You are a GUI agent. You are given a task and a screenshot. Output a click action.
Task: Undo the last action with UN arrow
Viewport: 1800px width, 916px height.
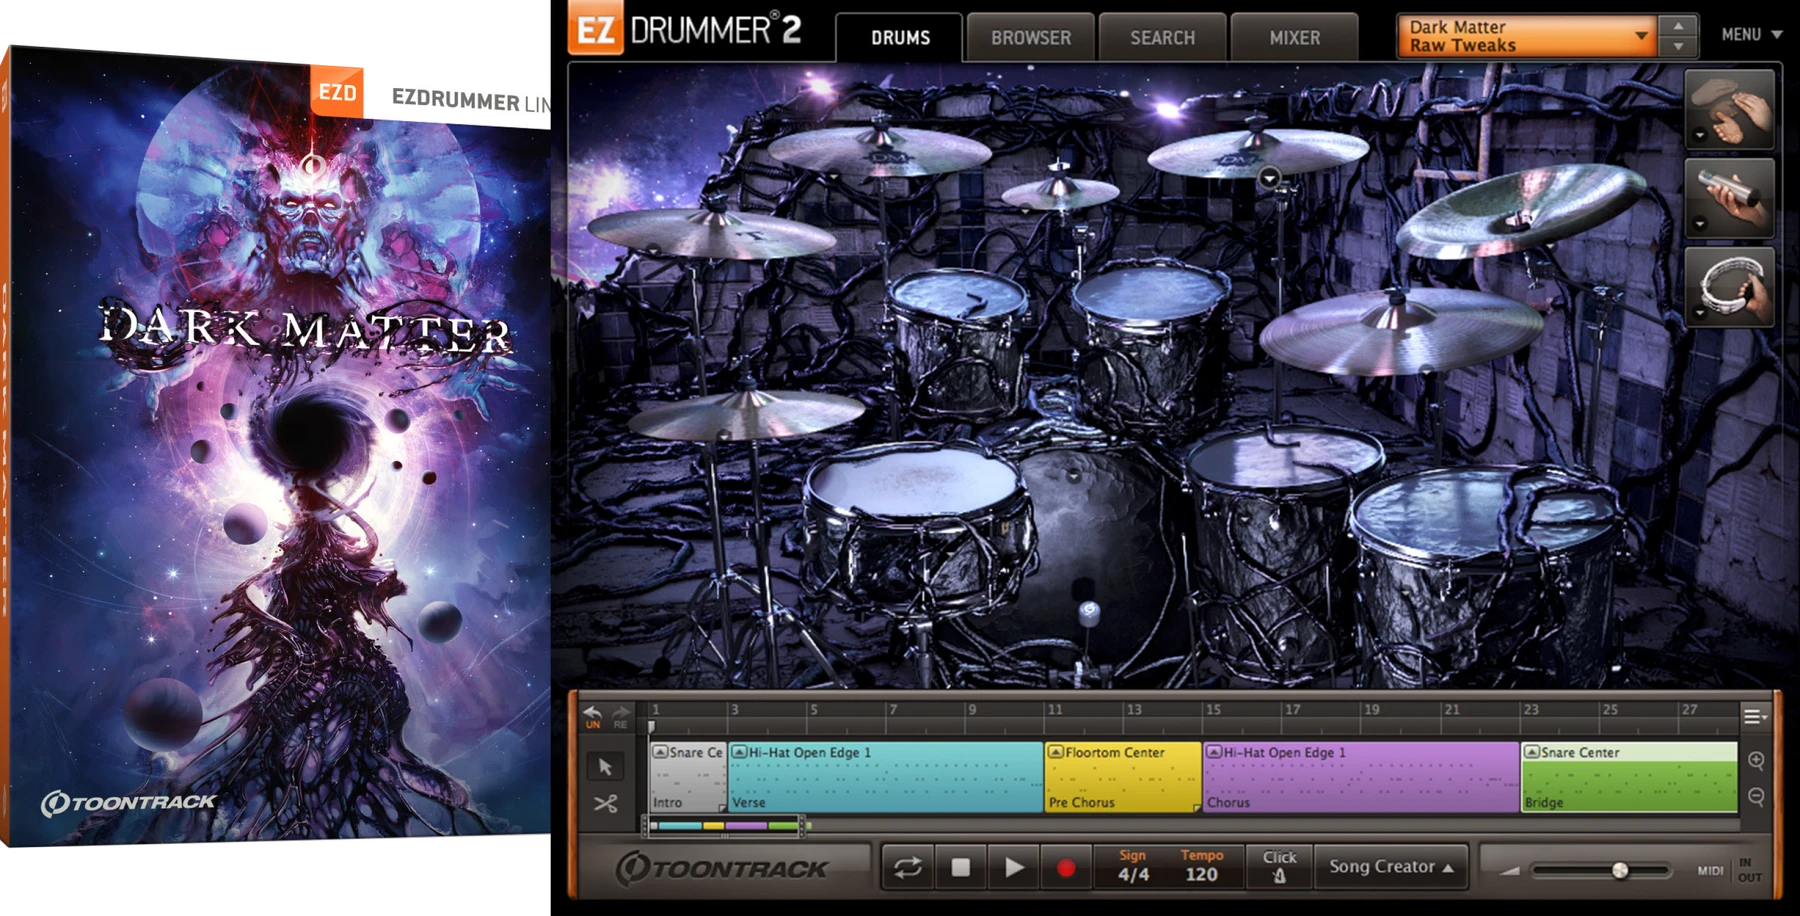coord(593,716)
